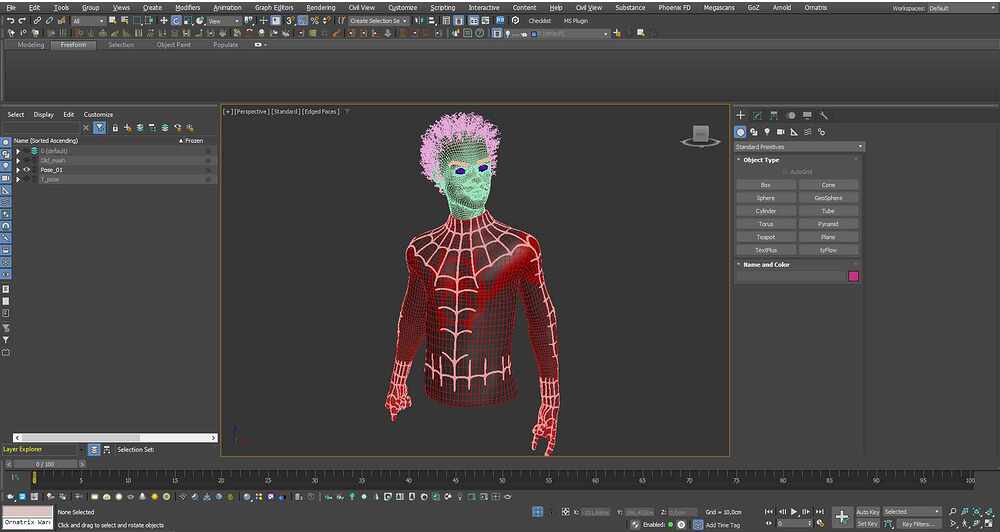Open the Selected key filter dropdown
The image size is (1000, 532).
[912, 512]
